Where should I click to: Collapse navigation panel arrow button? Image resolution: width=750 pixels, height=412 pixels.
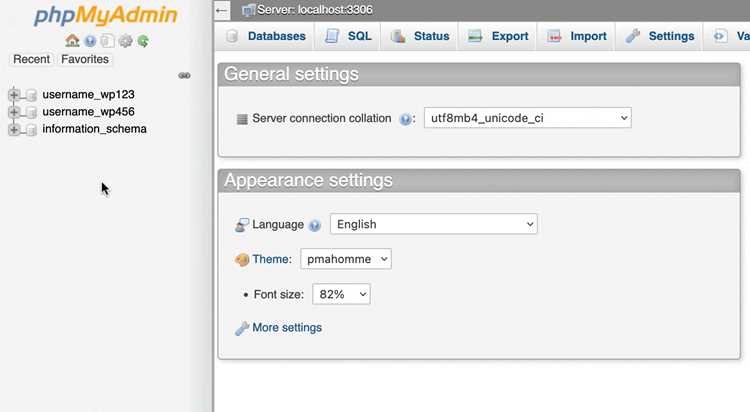(221, 10)
